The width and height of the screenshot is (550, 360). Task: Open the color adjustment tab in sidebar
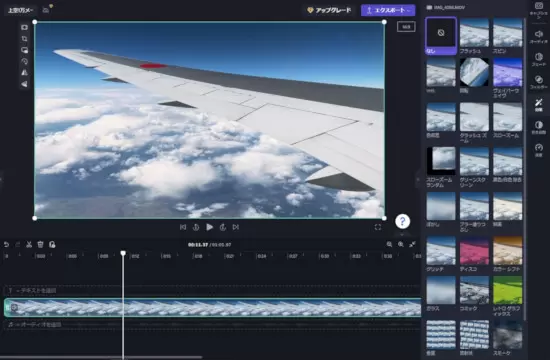pyautogui.click(x=538, y=127)
